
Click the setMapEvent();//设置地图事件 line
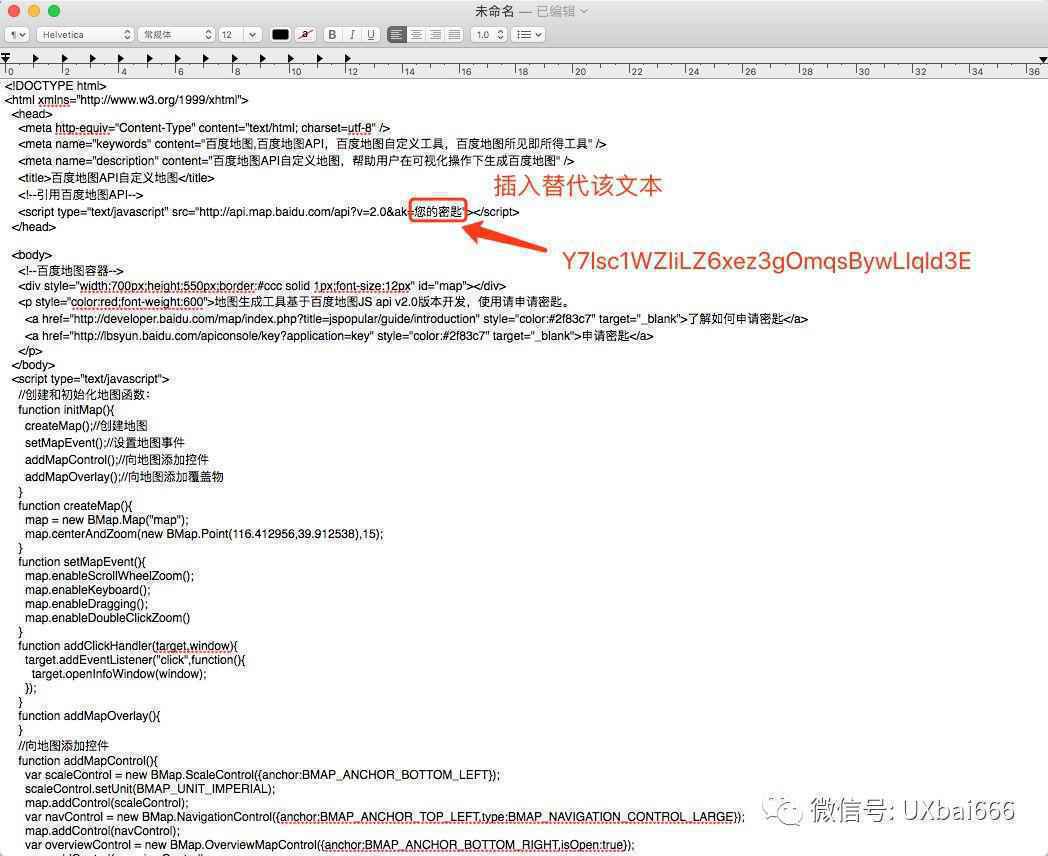[x=104, y=442]
